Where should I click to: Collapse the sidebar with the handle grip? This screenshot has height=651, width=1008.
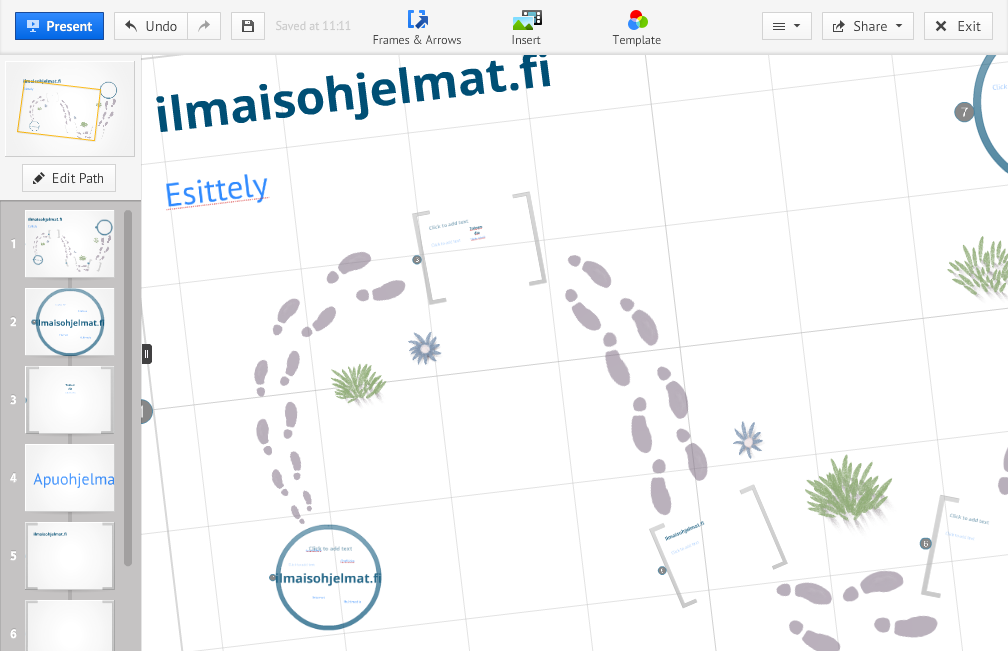(x=147, y=353)
